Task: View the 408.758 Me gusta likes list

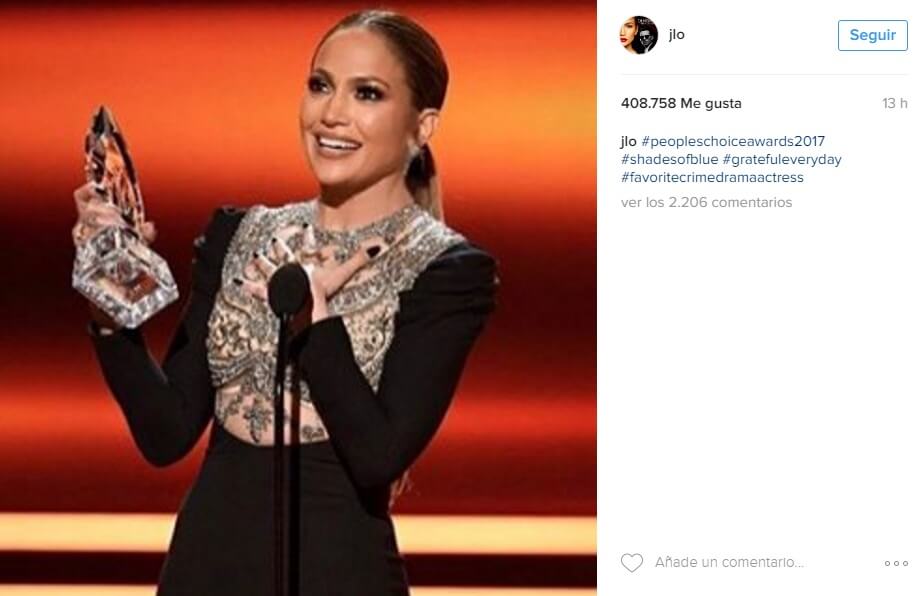Action: (681, 103)
